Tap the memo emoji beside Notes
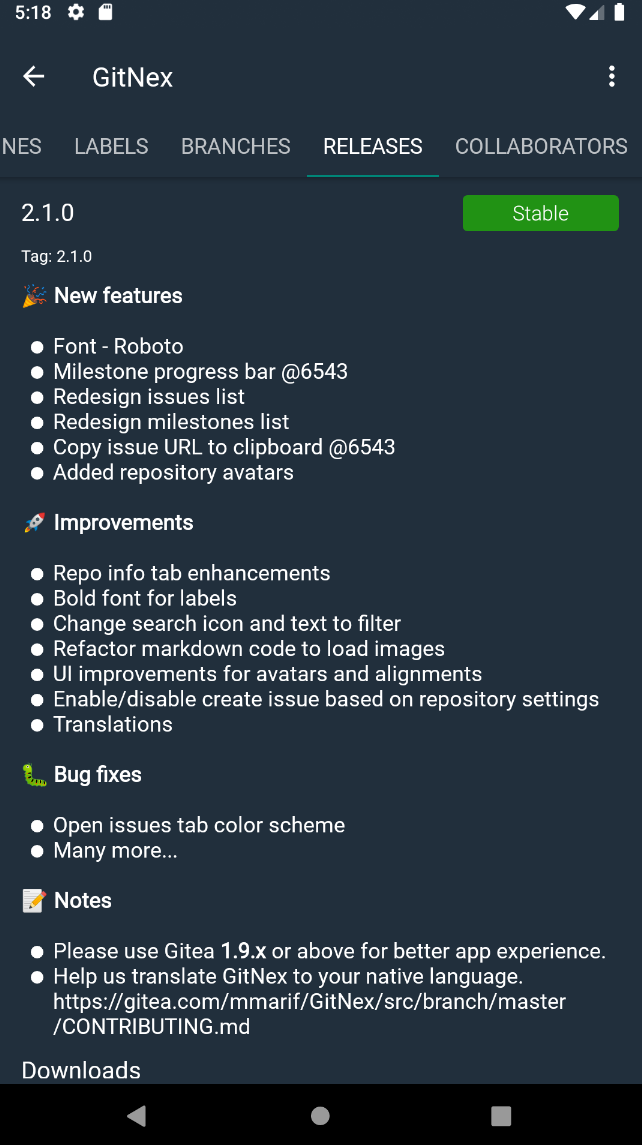The image size is (642, 1145). click(x=34, y=901)
